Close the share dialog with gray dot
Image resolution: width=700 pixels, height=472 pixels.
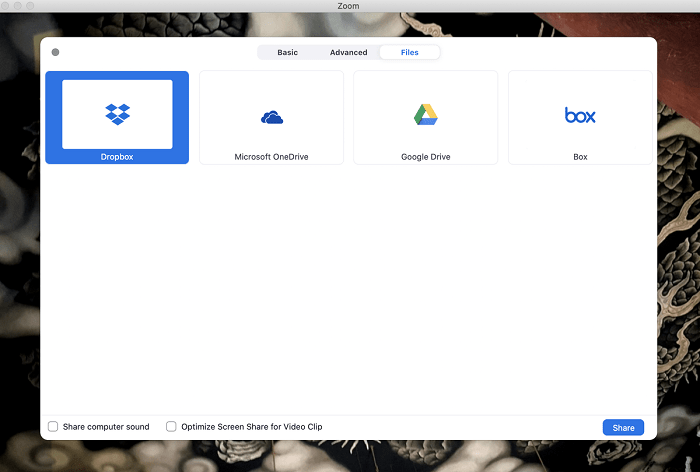(55, 52)
